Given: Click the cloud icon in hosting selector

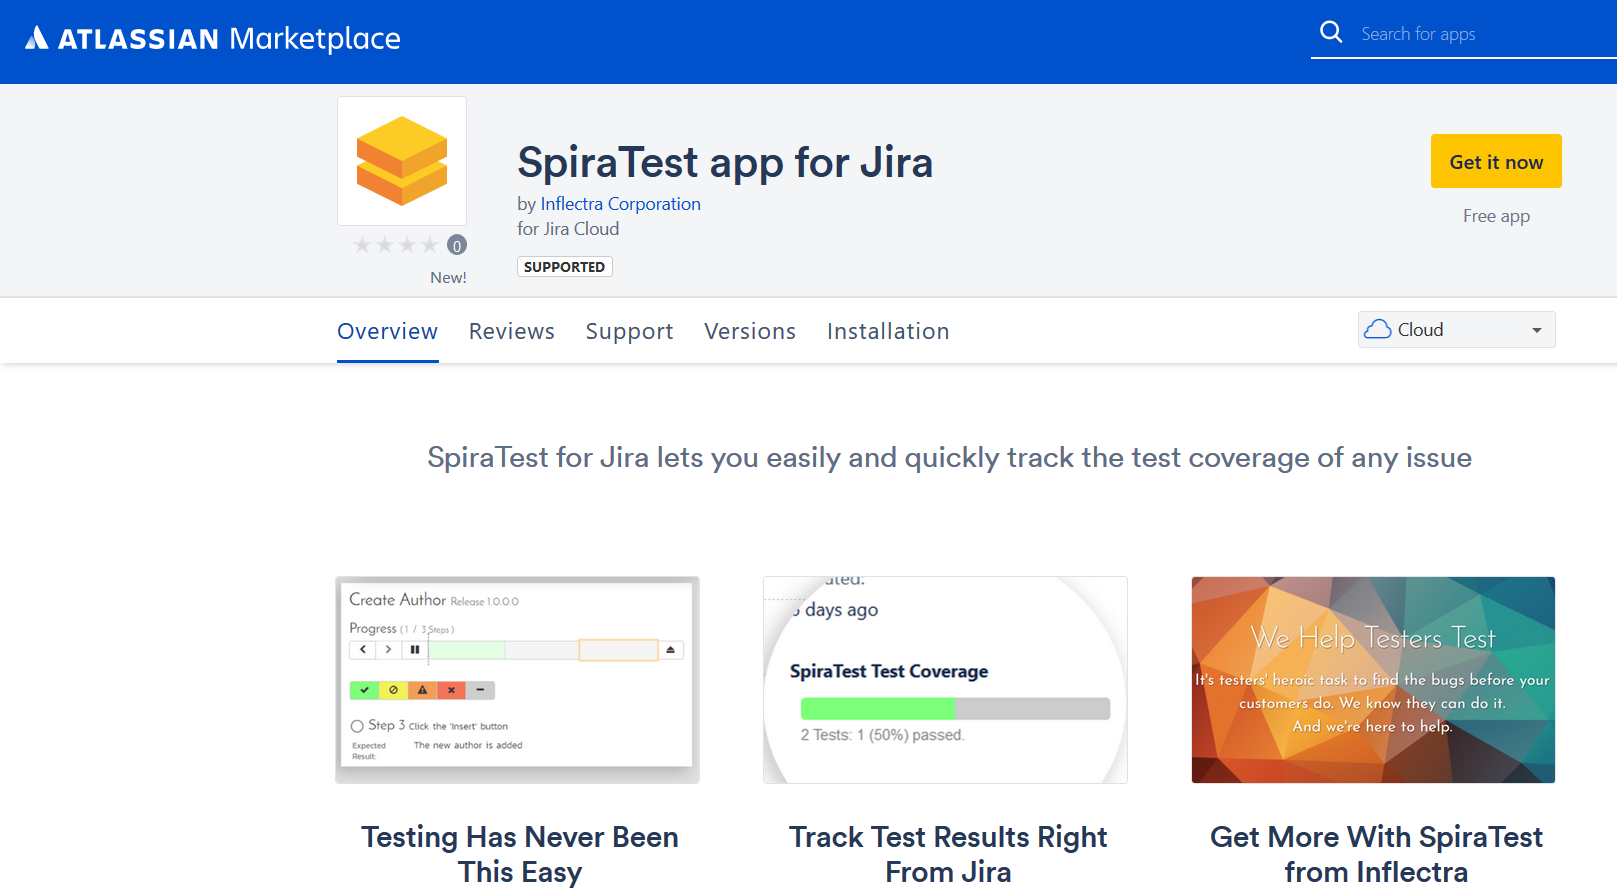Looking at the screenshot, I should point(1378,330).
